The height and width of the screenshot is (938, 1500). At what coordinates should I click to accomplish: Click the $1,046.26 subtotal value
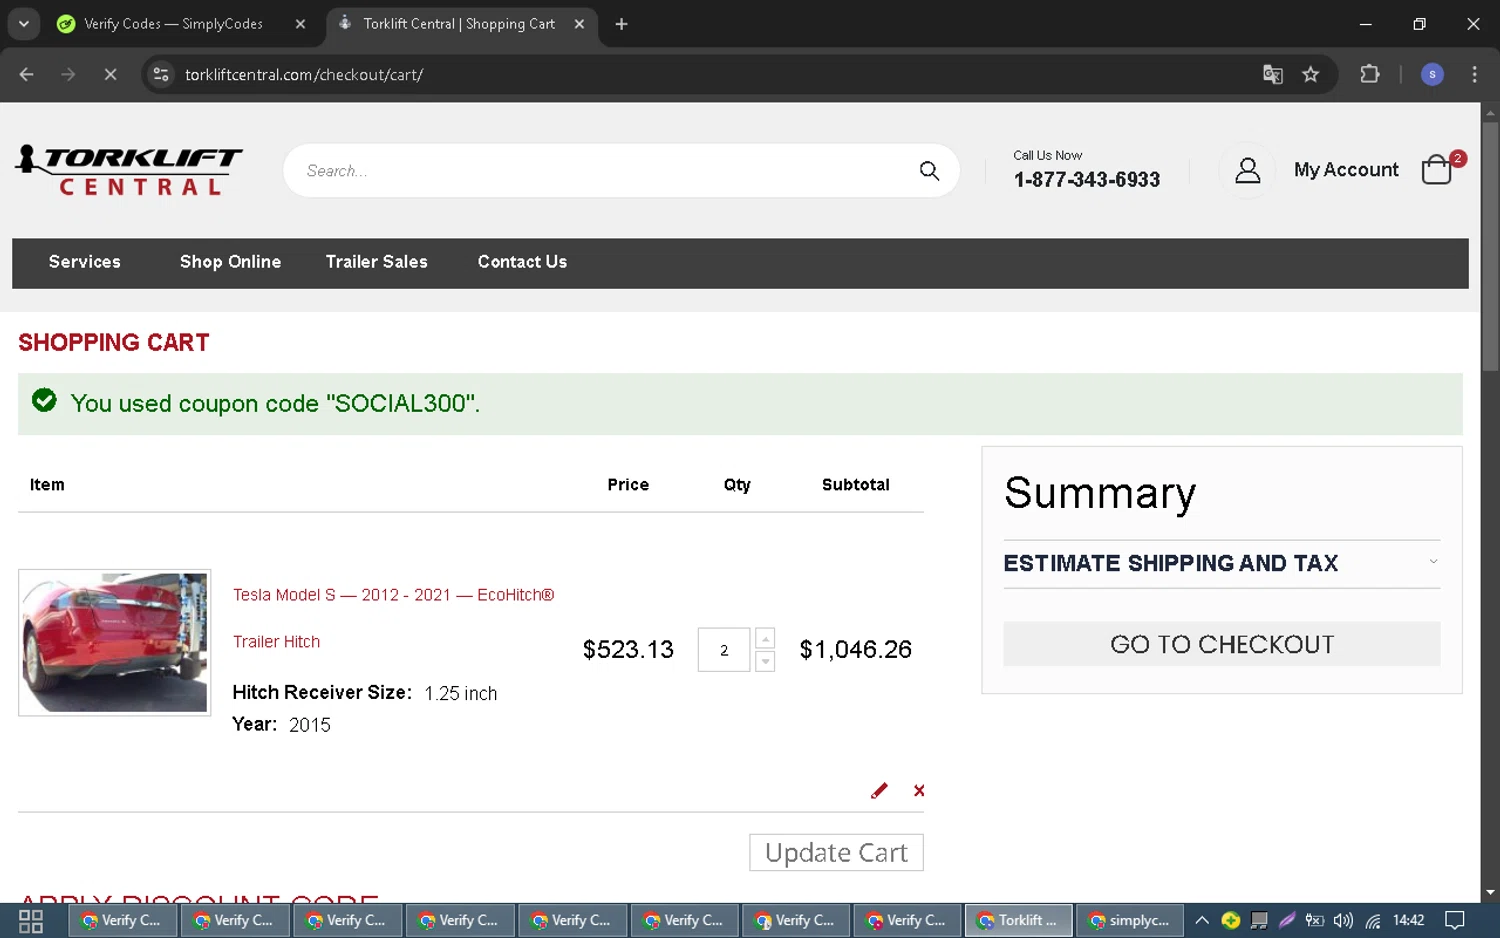pyautogui.click(x=856, y=650)
